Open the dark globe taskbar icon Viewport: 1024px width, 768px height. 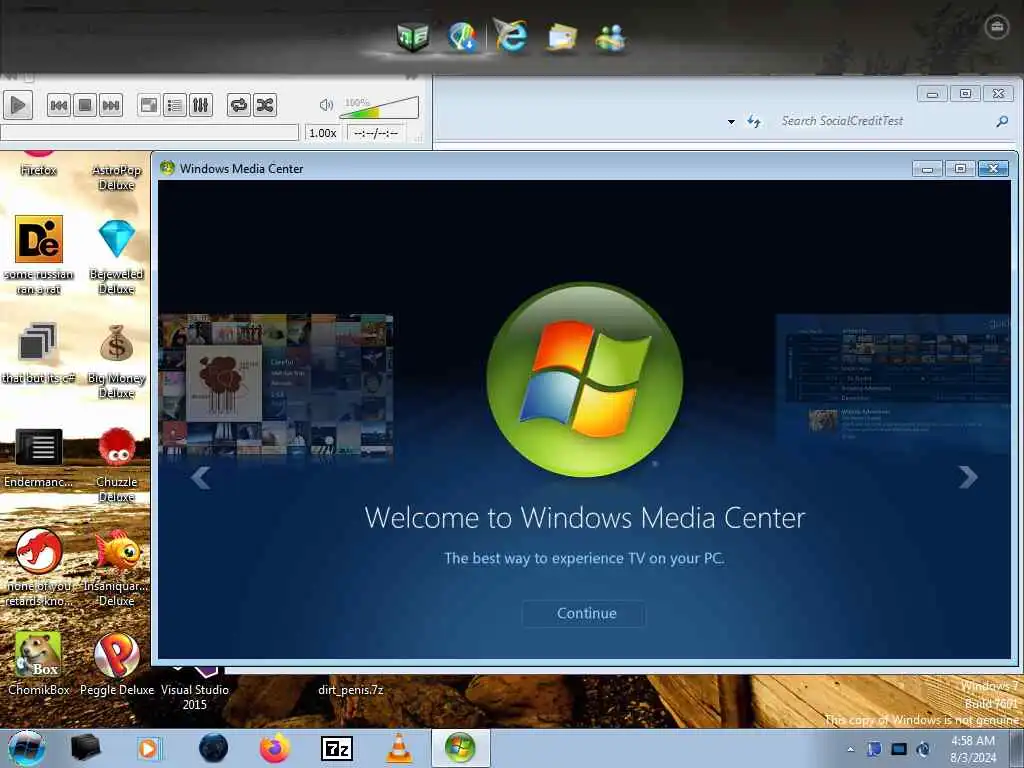[213, 748]
